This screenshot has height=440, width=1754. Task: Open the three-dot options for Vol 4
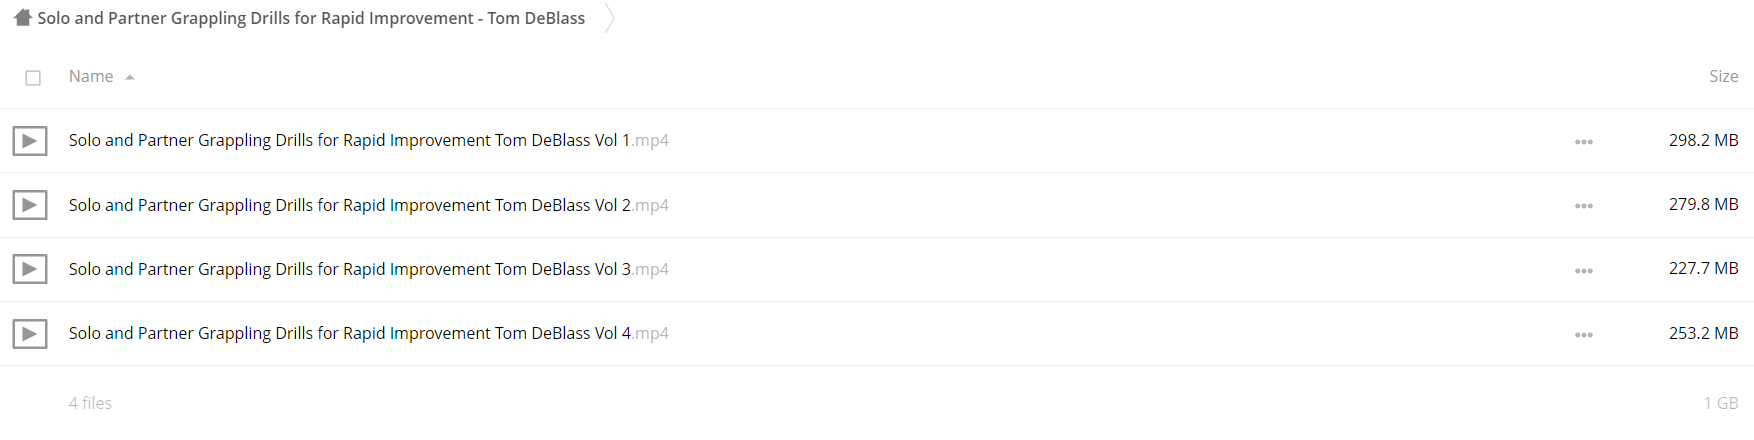click(x=1584, y=334)
